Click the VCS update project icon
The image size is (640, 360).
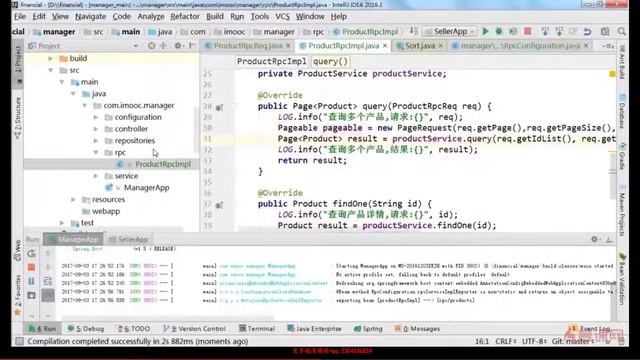(545, 31)
